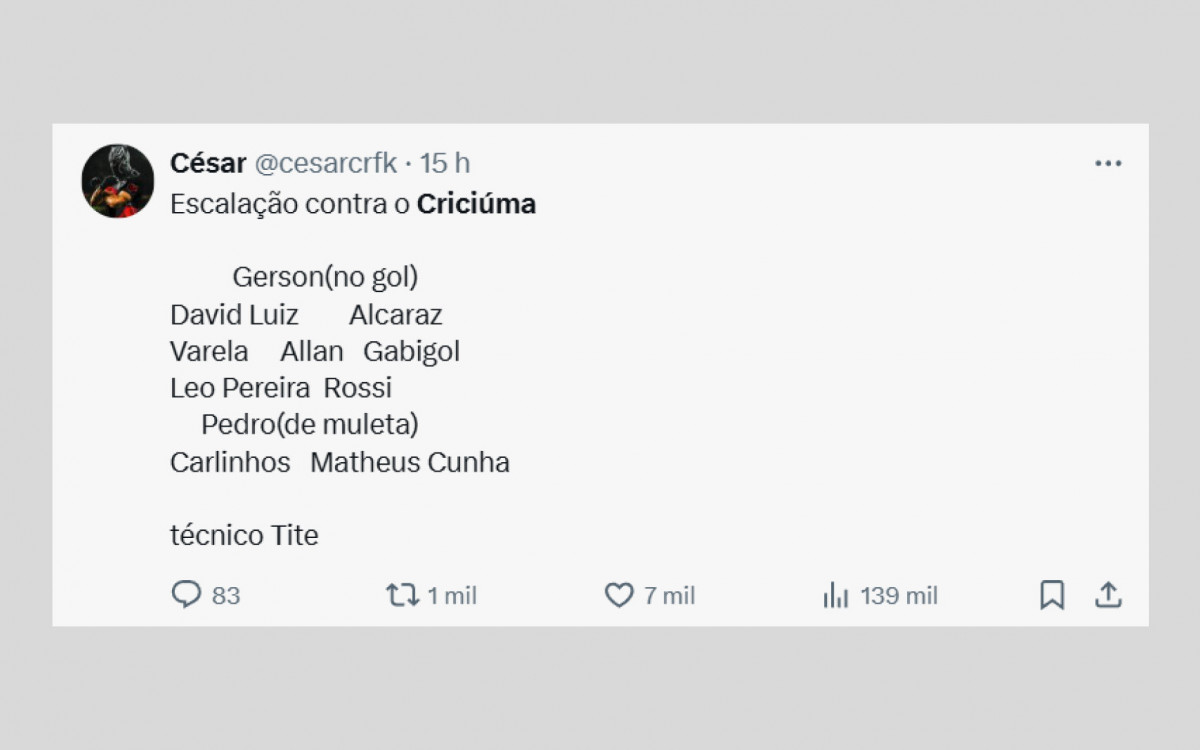View analytics via the bar chart icon
The width and height of the screenshot is (1200, 750).
[x=834, y=595]
